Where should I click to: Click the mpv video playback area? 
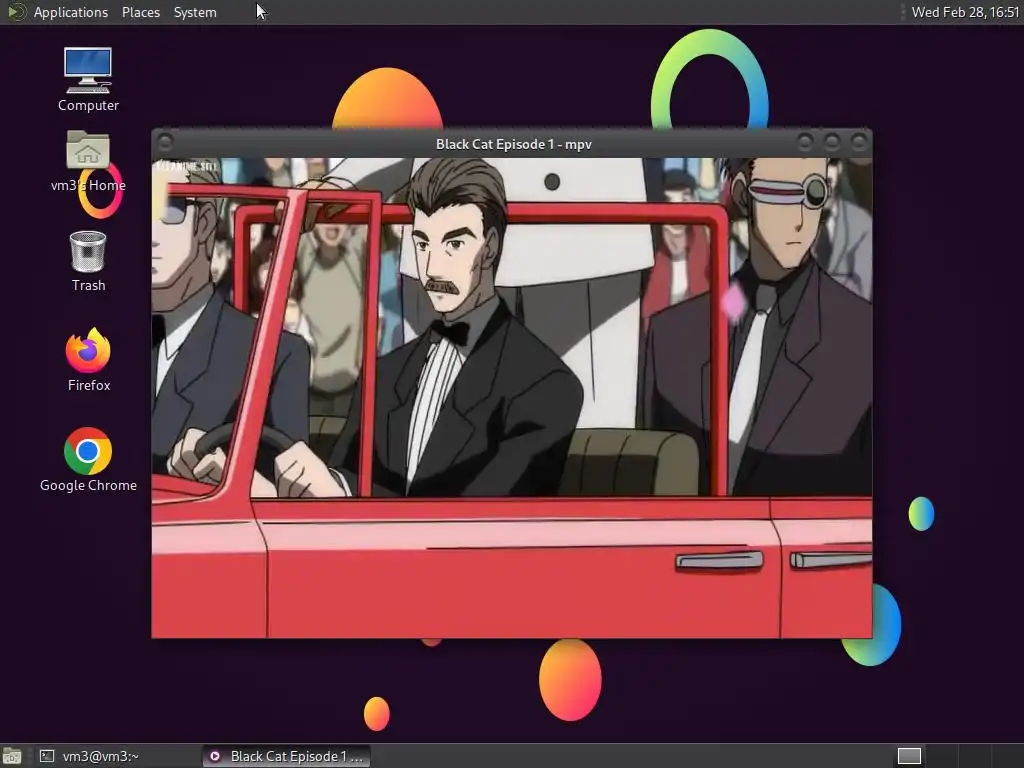[512, 398]
